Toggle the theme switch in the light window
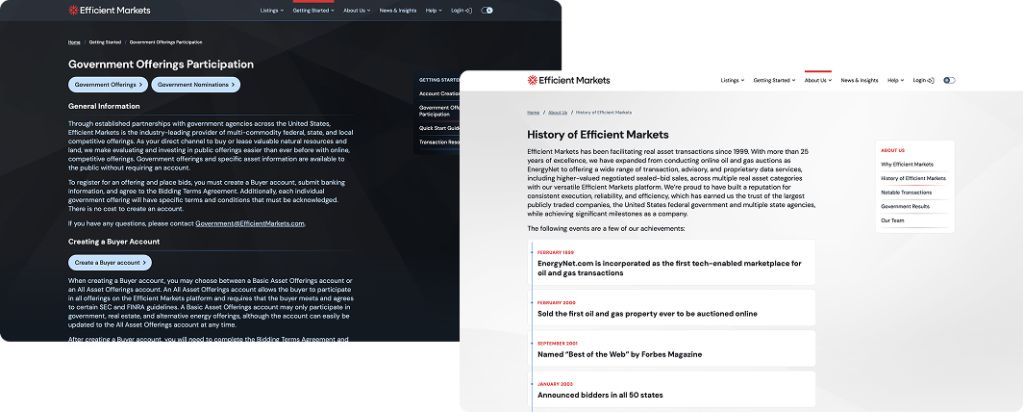The width and height of the screenshot is (1024, 412). click(x=949, y=80)
